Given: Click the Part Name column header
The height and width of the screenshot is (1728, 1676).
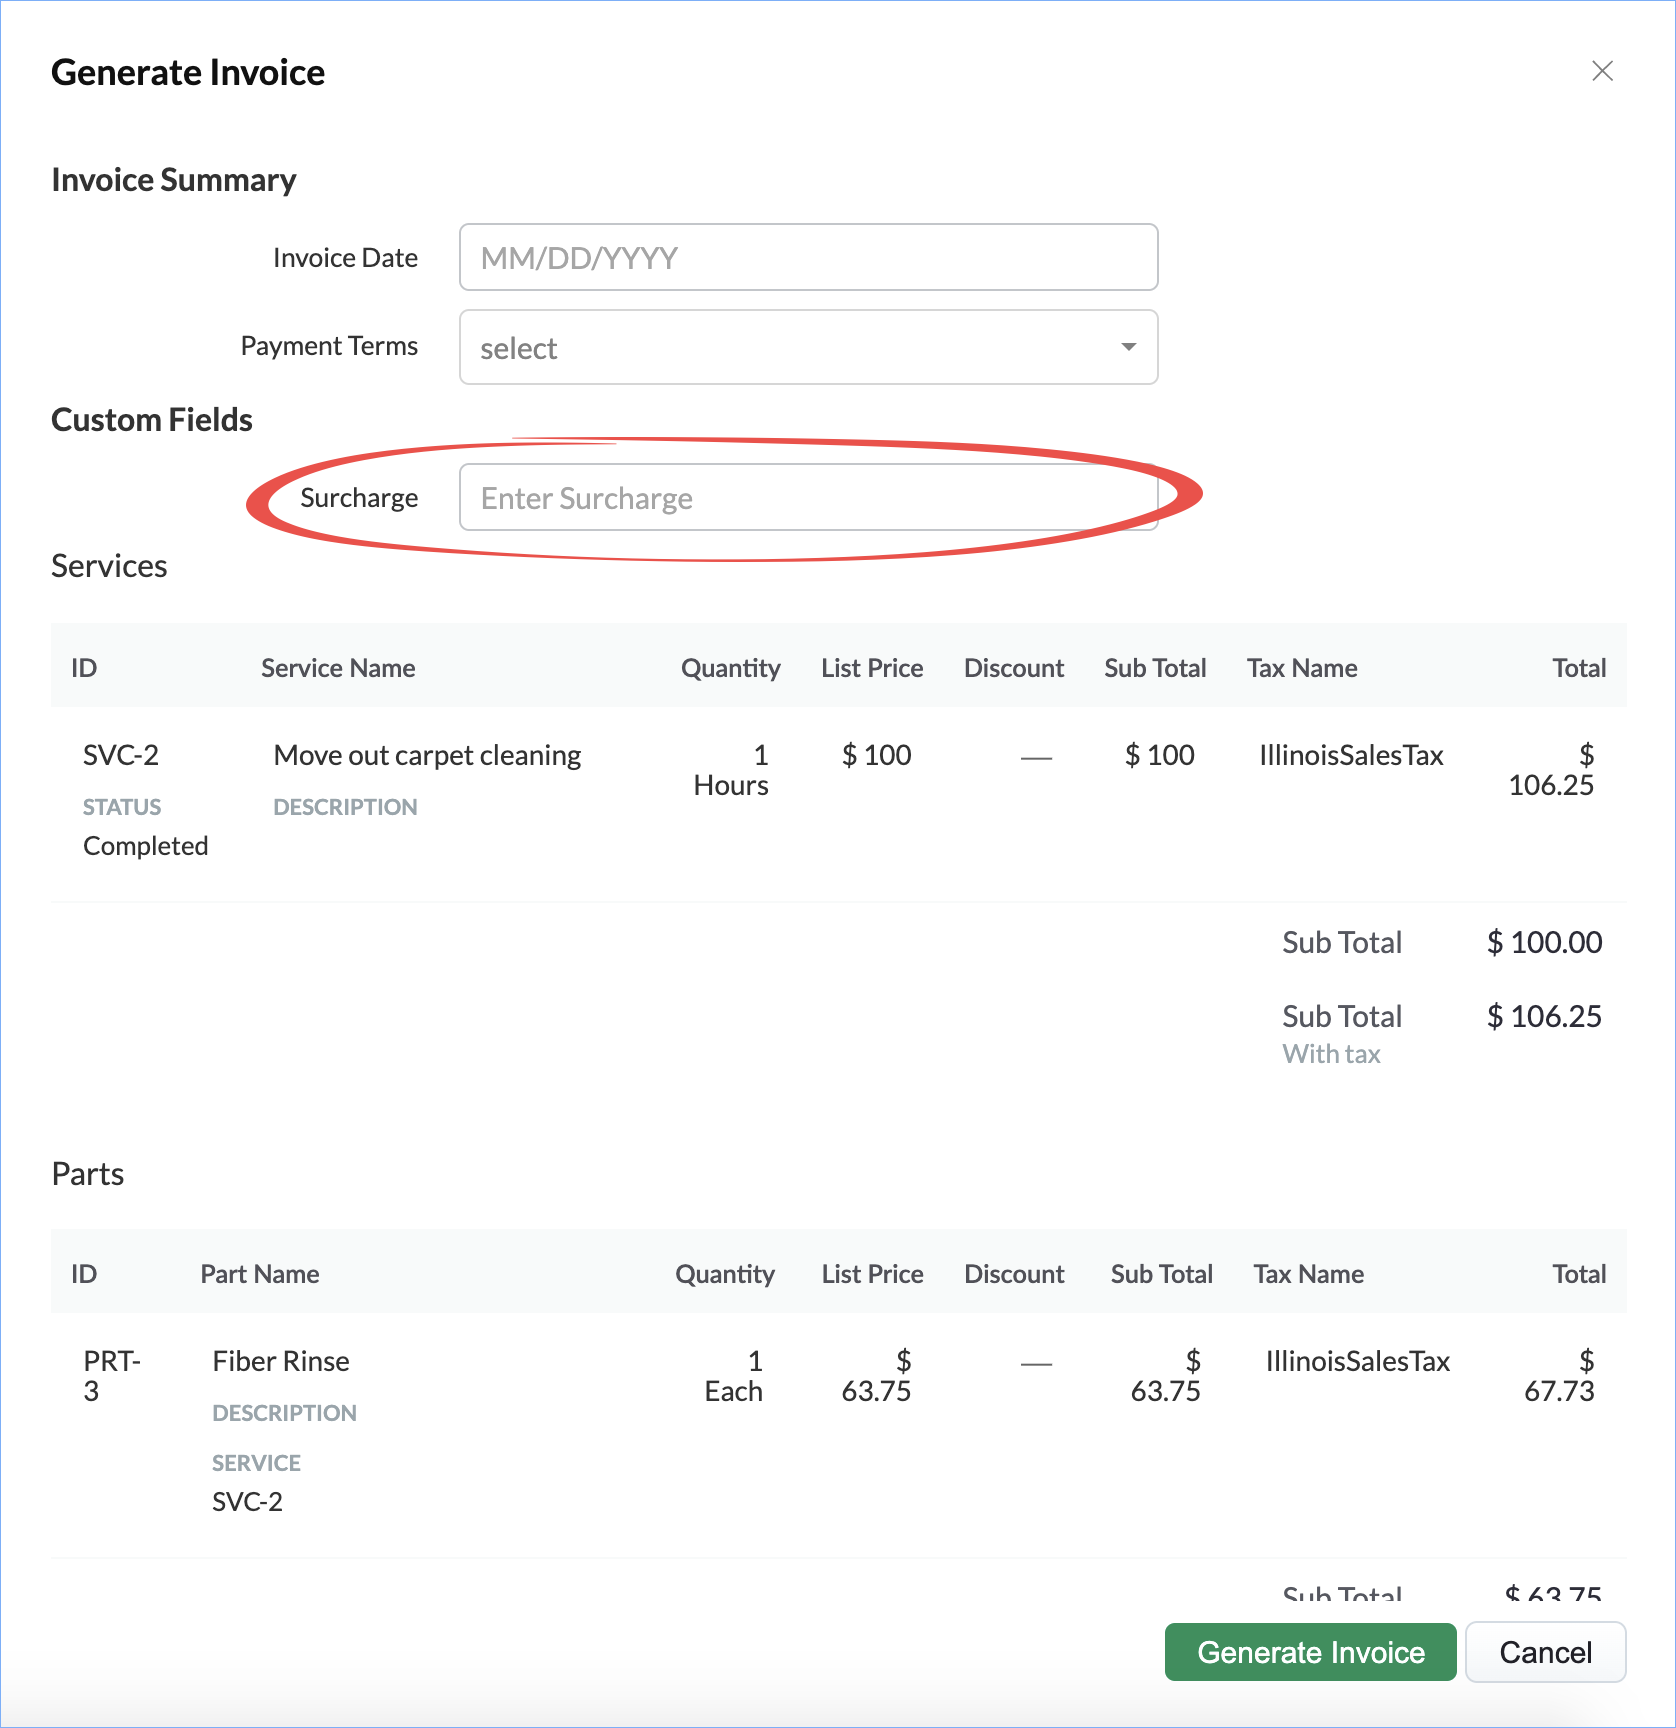Looking at the screenshot, I should click(x=260, y=1274).
